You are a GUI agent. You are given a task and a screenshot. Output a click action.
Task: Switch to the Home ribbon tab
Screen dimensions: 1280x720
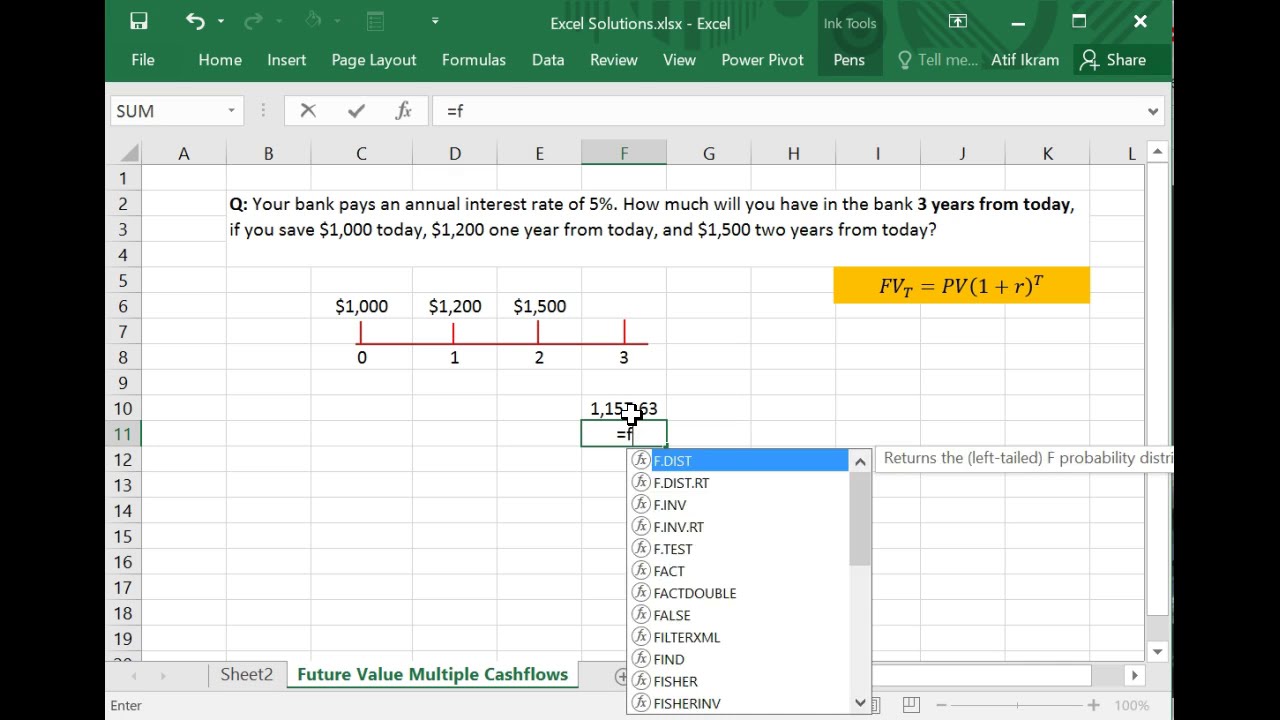220,60
